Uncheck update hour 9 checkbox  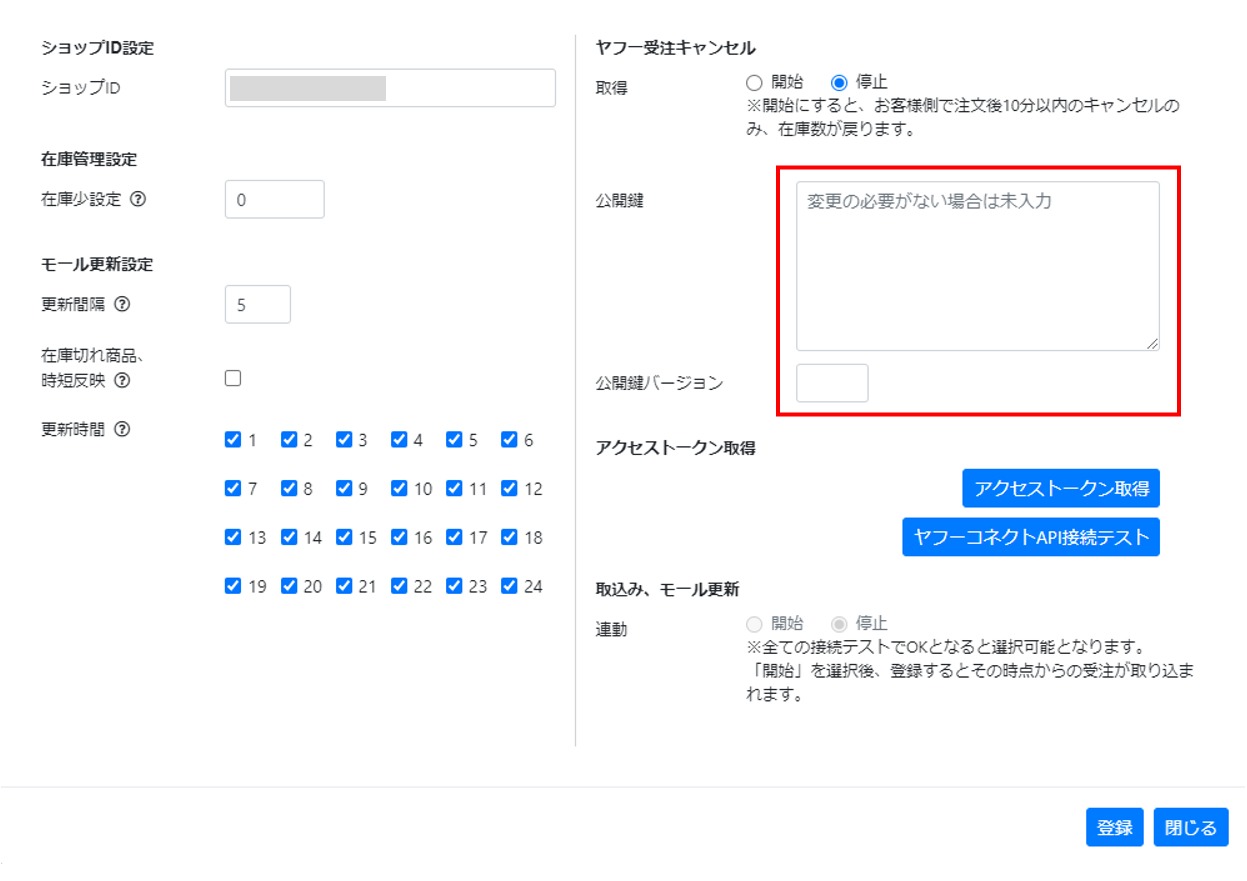click(x=344, y=488)
